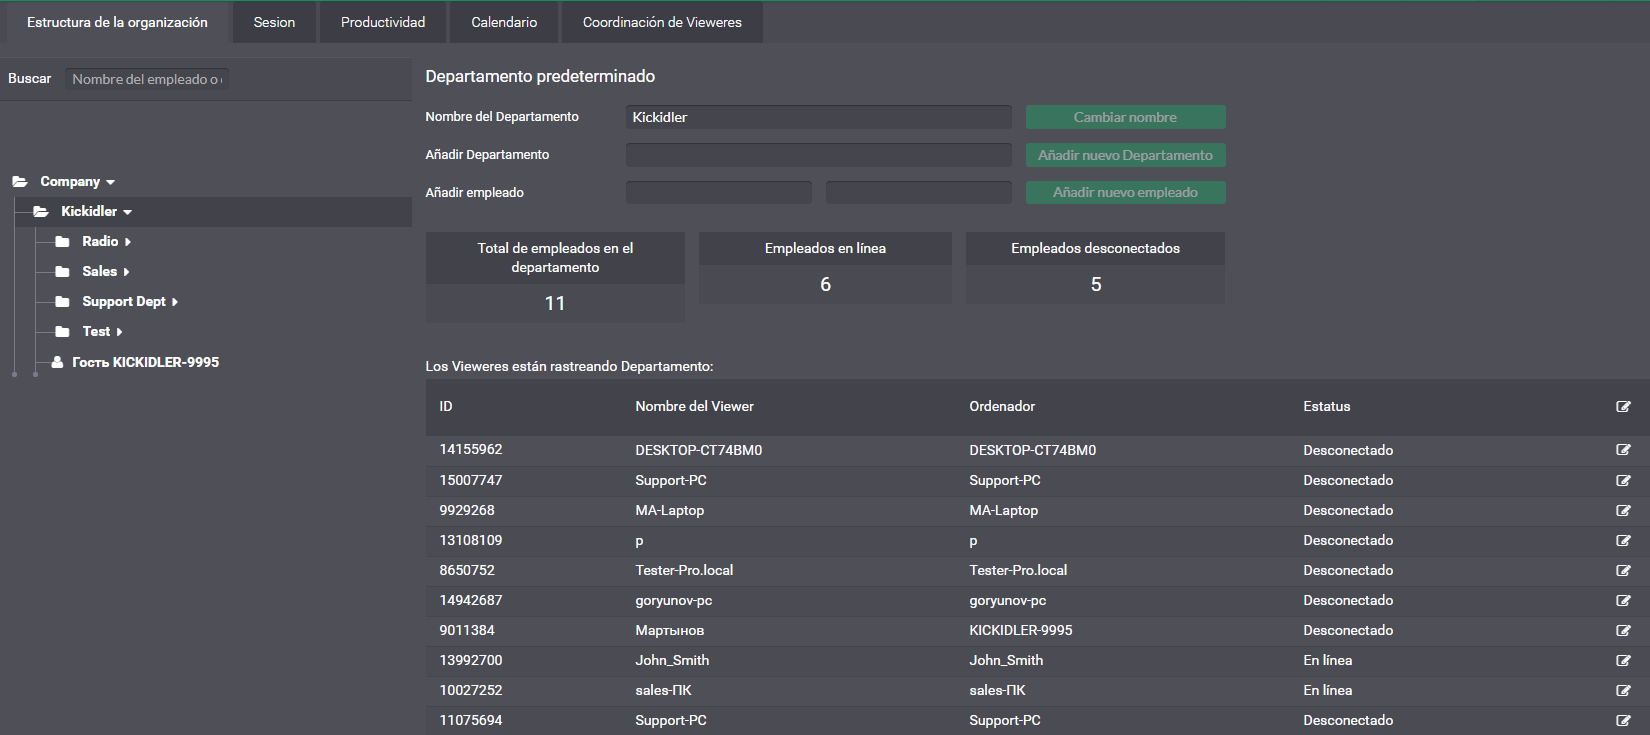Go to the Calendario tab

[x=504, y=22]
